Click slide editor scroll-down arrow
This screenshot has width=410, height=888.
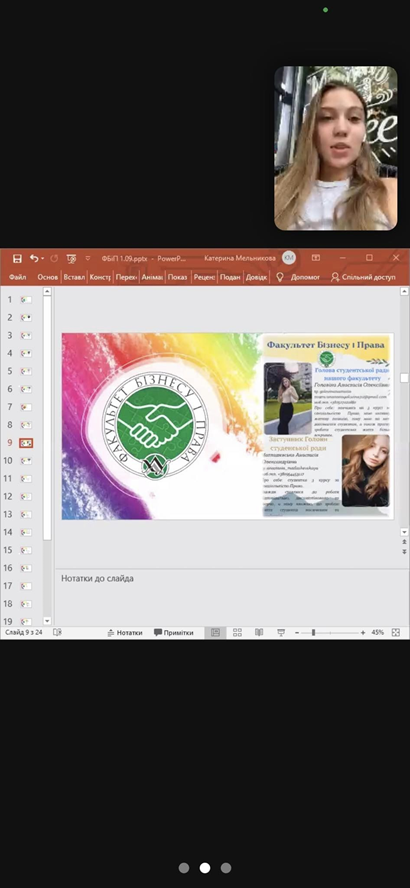[x=404, y=532]
